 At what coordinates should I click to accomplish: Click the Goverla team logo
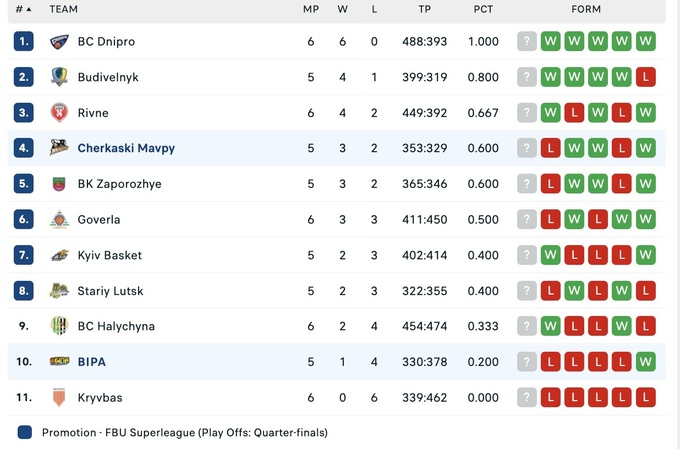(x=59, y=220)
